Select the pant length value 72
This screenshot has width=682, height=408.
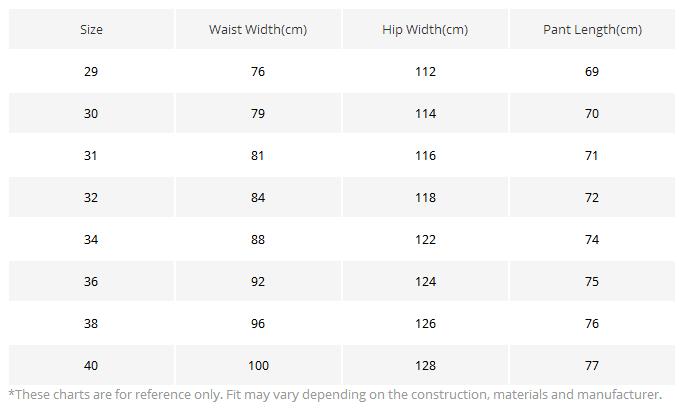(x=592, y=198)
